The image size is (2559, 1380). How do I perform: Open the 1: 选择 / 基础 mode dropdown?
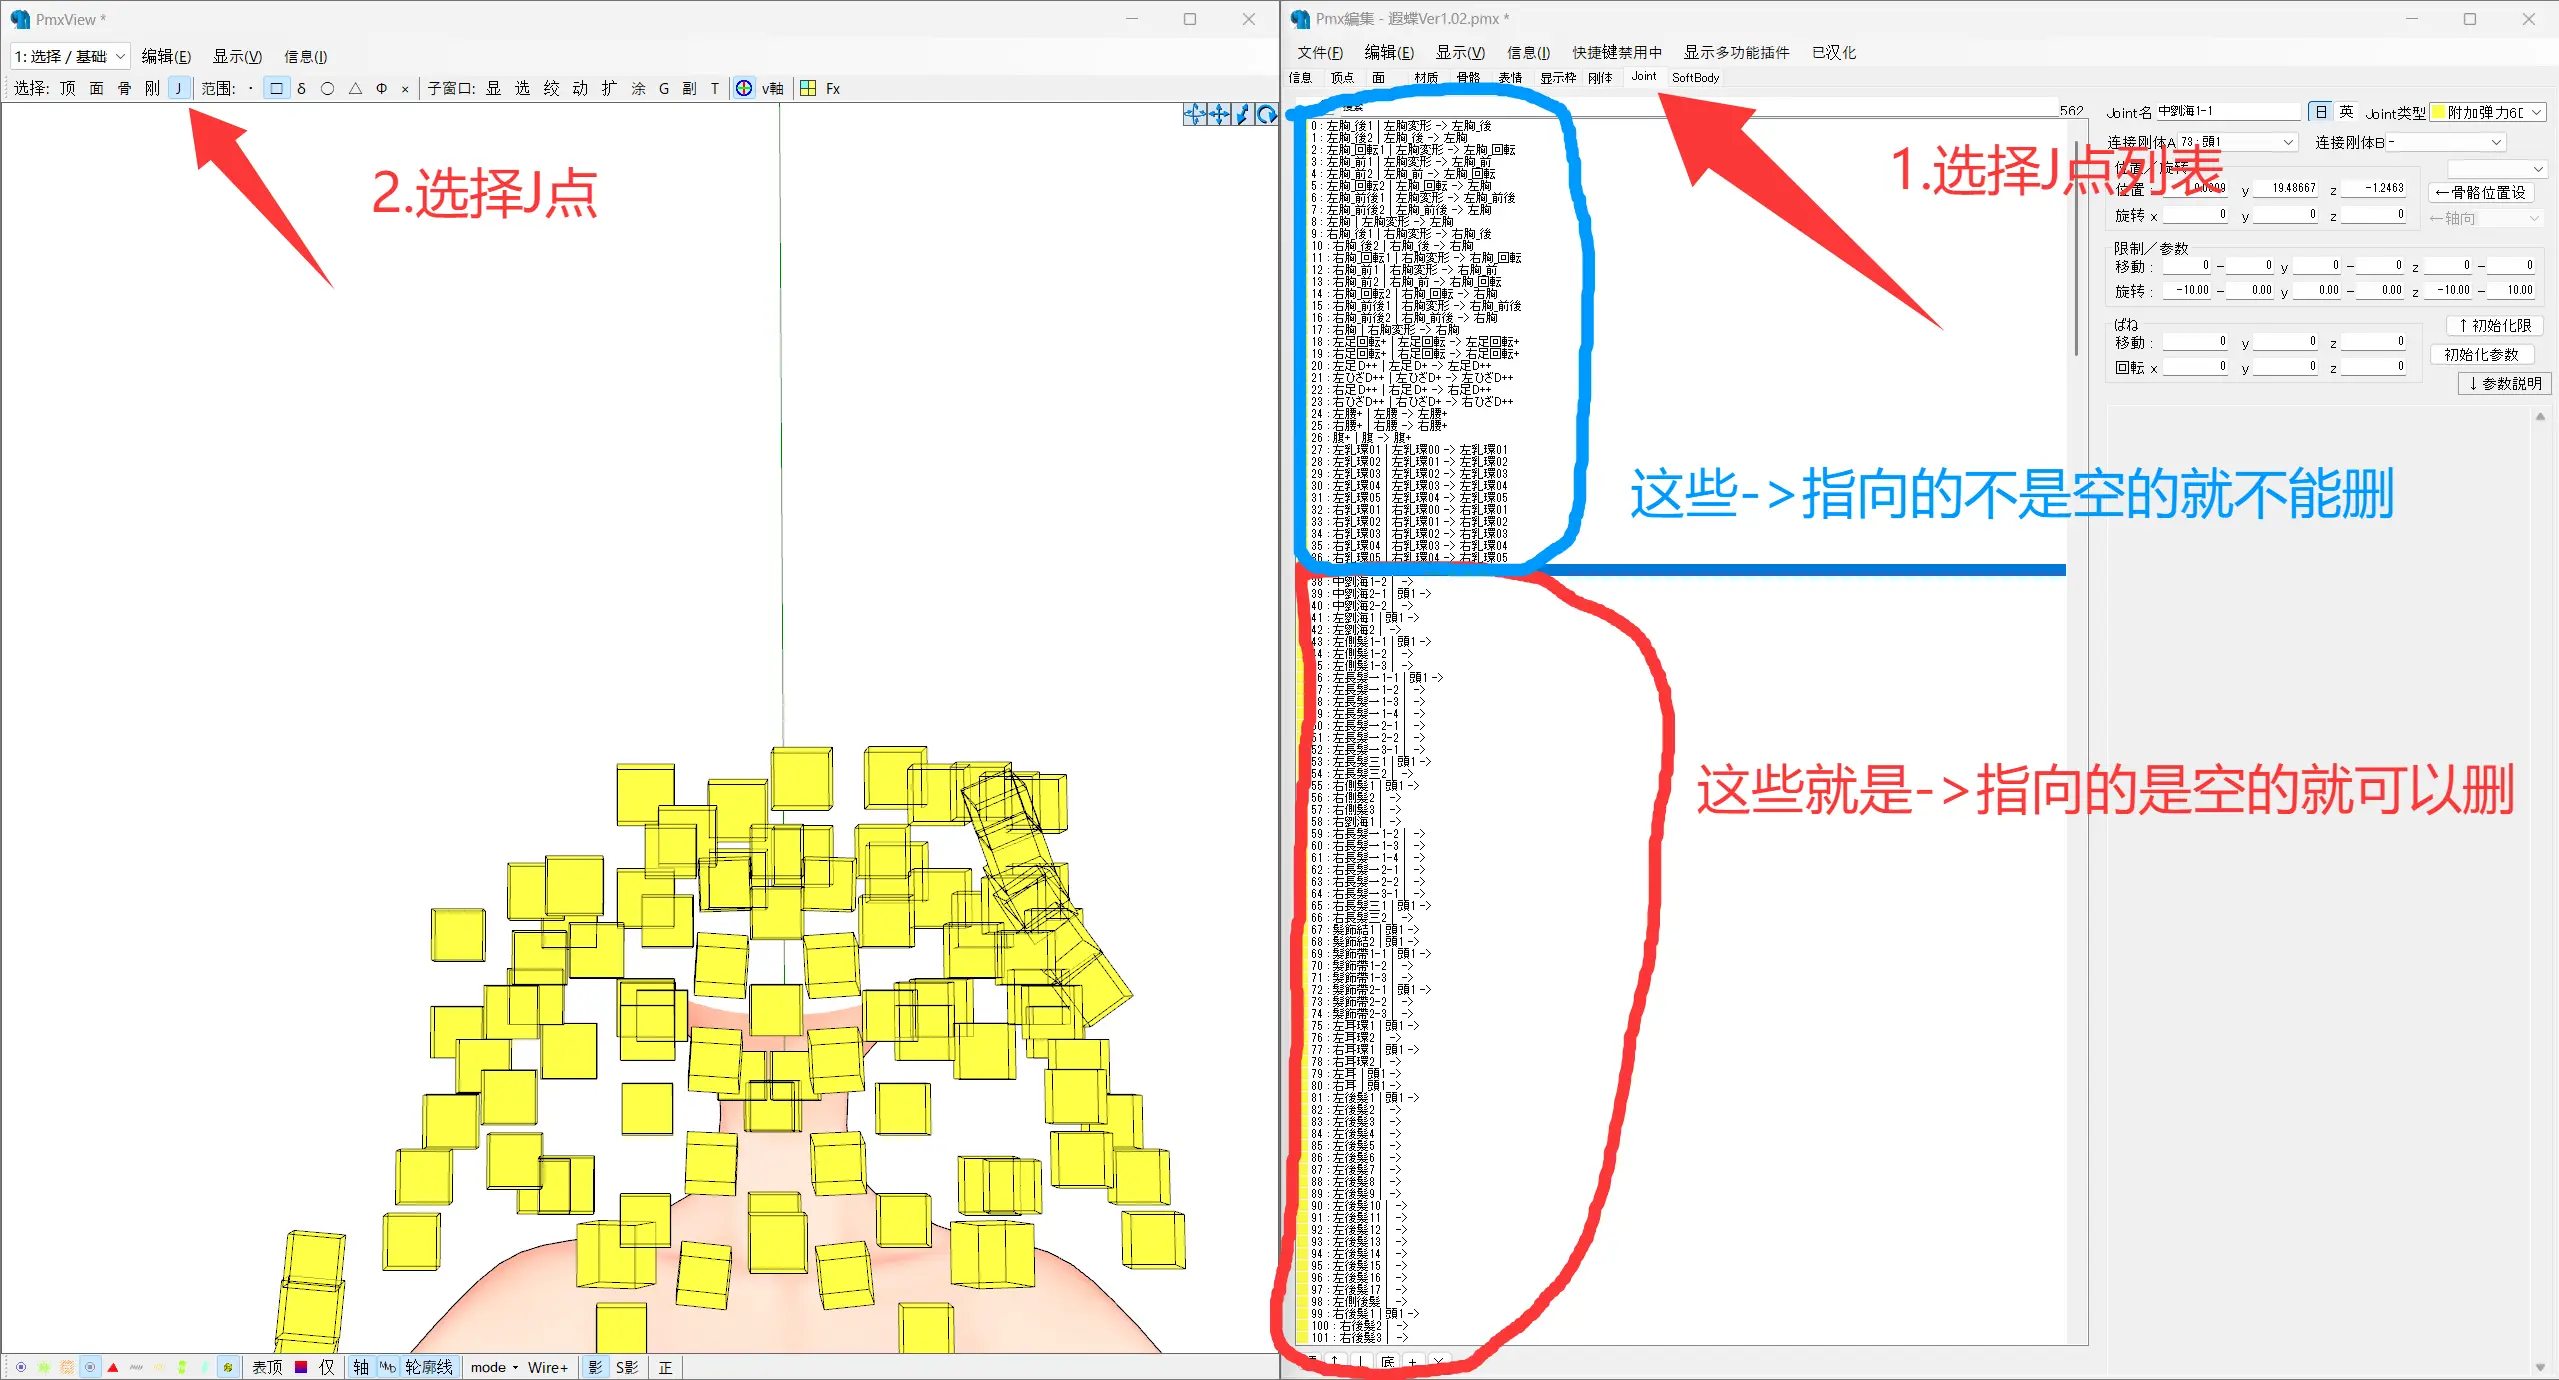tap(69, 56)
